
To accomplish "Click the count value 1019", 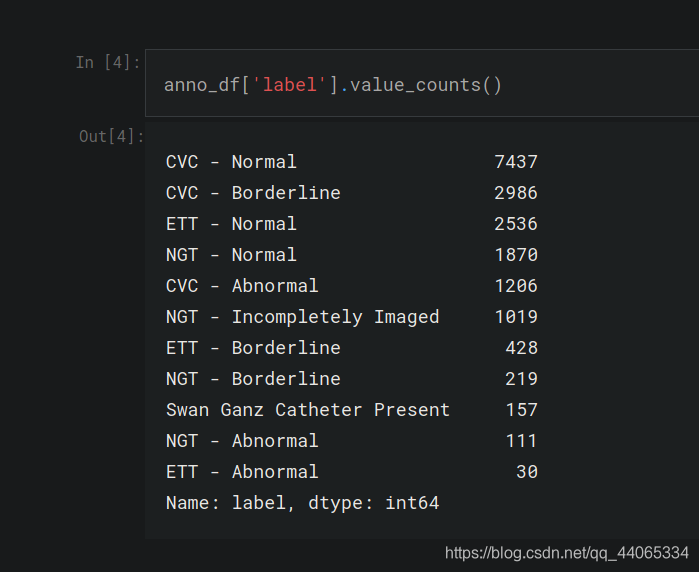I will (516, 317).
